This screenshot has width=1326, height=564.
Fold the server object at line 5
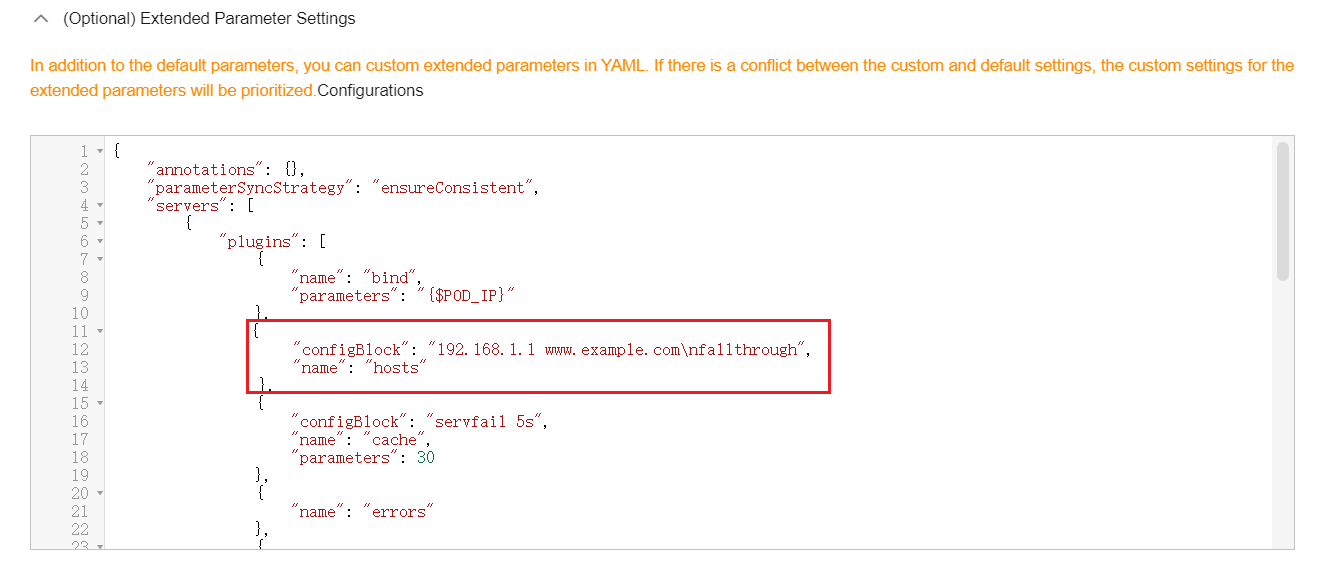pyautogui.click(x=99, y=223)
